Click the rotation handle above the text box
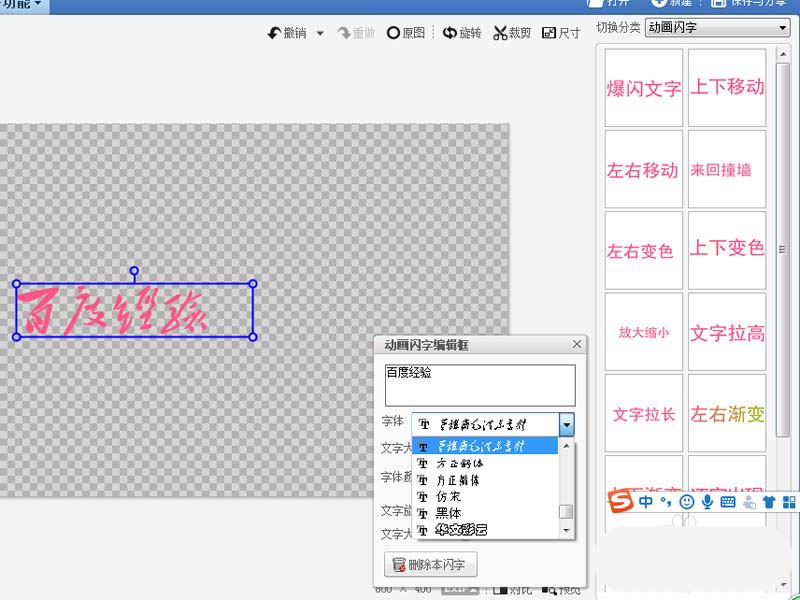The height and width of the screenshot is (600, 800). 134,270
